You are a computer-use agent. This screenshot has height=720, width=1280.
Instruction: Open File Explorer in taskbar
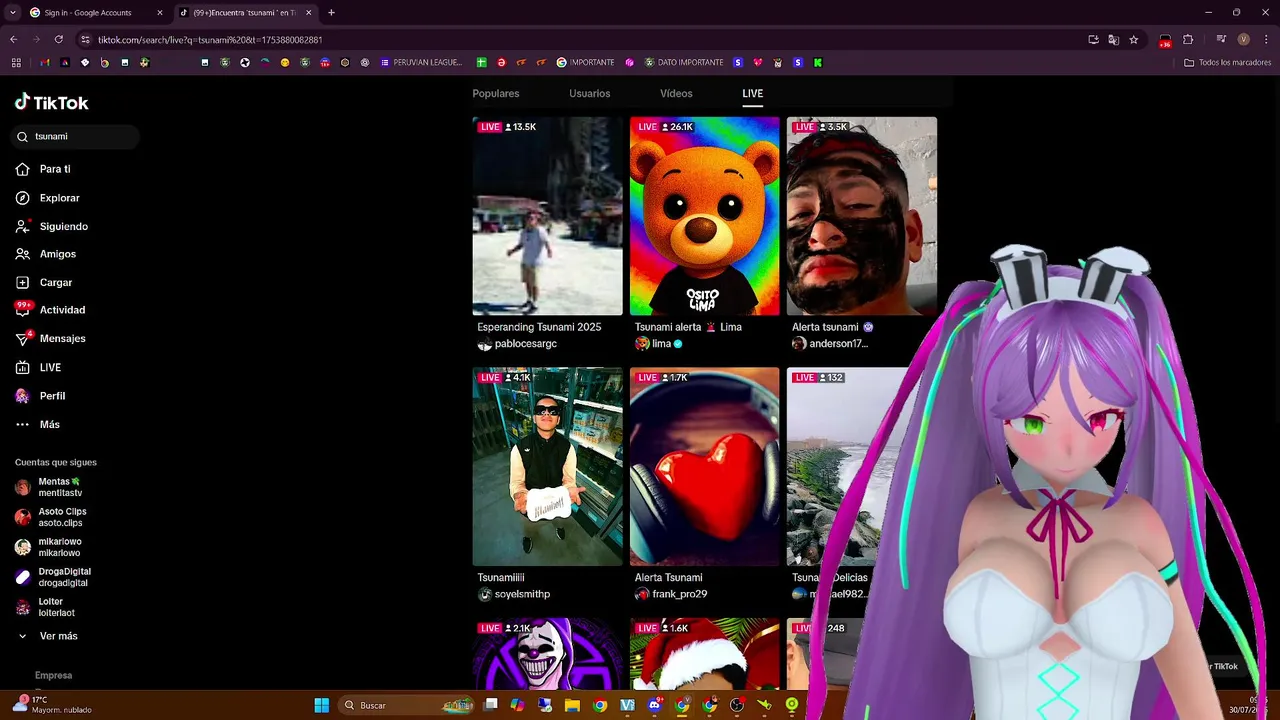(x=572, y=705)
